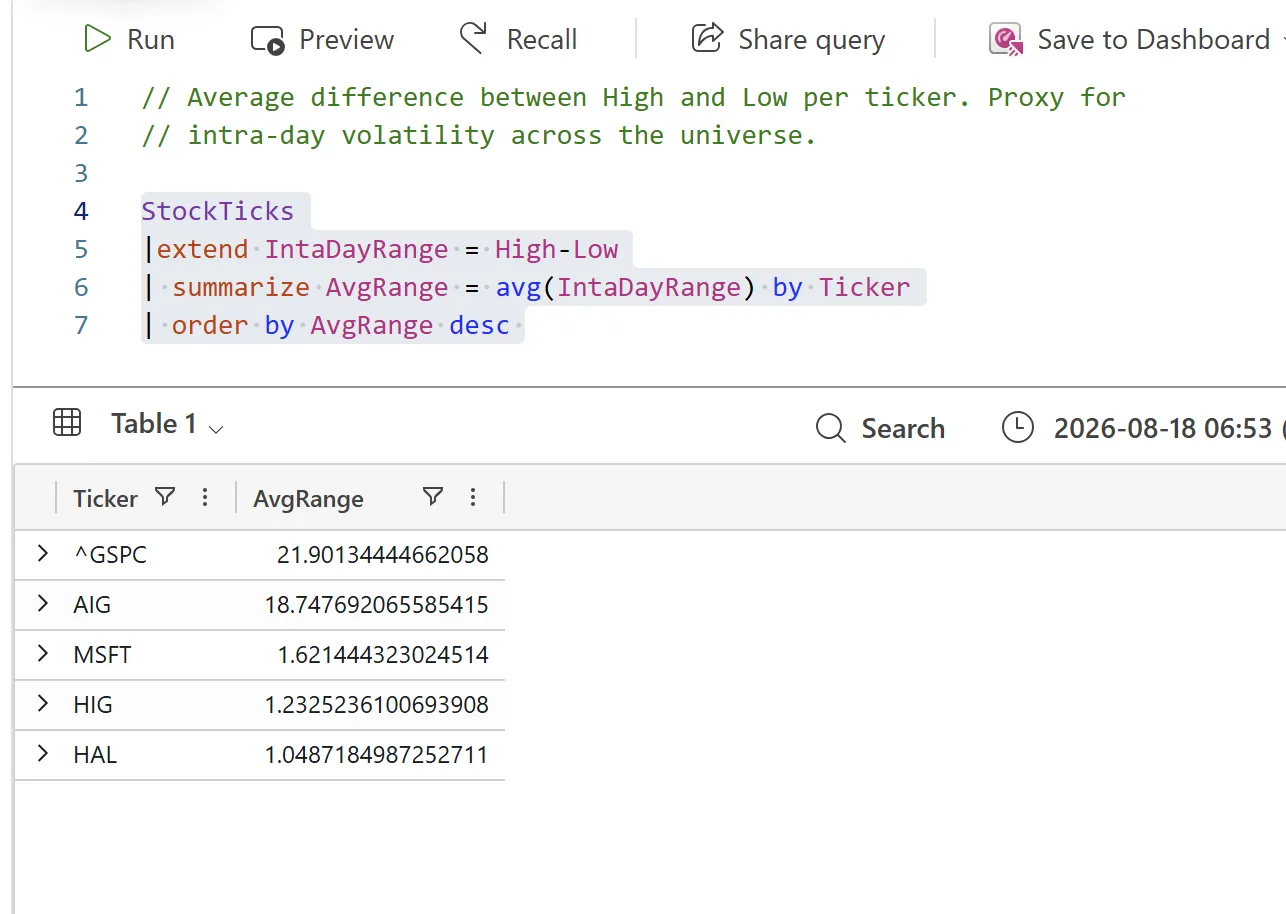Expand the ^GSPC row
The image size is (1286, 914).
point(42,554)
